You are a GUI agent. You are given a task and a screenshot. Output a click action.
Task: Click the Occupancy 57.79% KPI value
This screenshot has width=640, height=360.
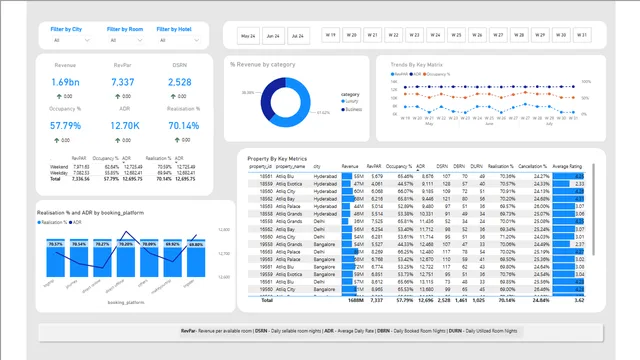click(x=65, y=126)
